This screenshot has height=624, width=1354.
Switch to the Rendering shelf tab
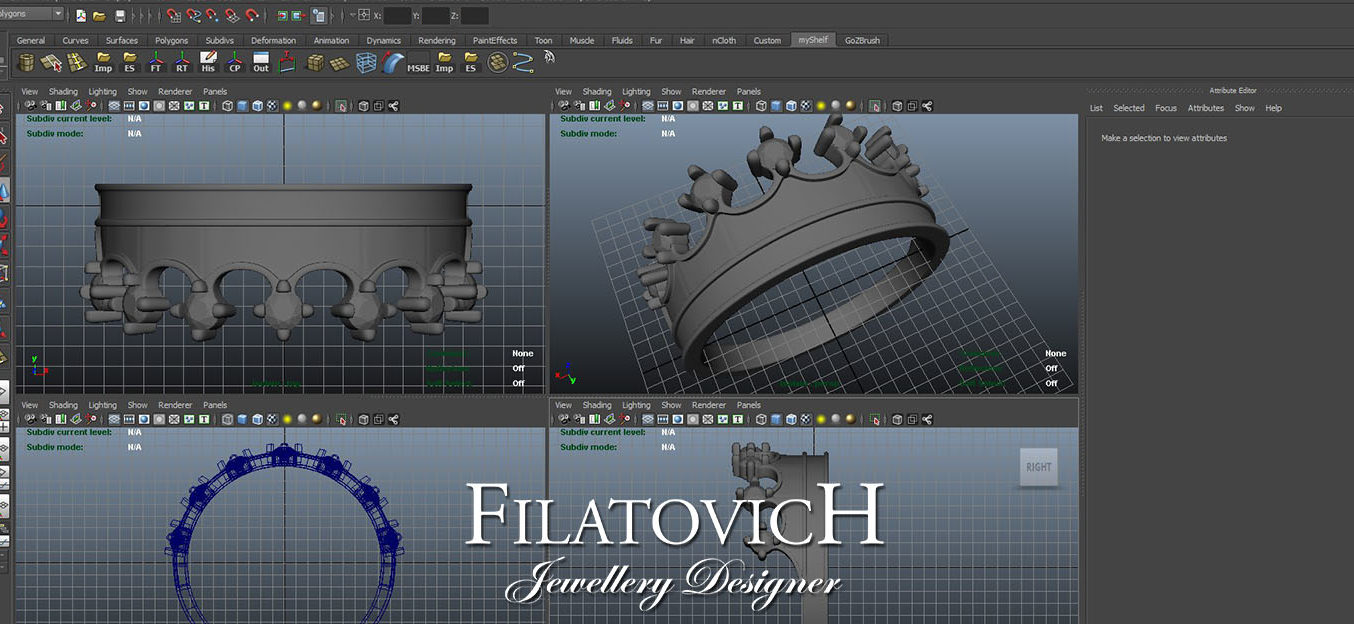[437, 40]
